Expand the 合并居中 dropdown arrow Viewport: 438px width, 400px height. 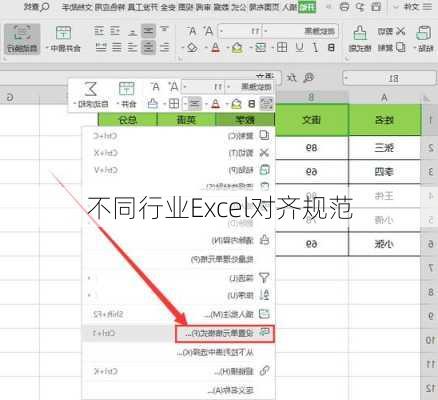(x=48, y=49)
